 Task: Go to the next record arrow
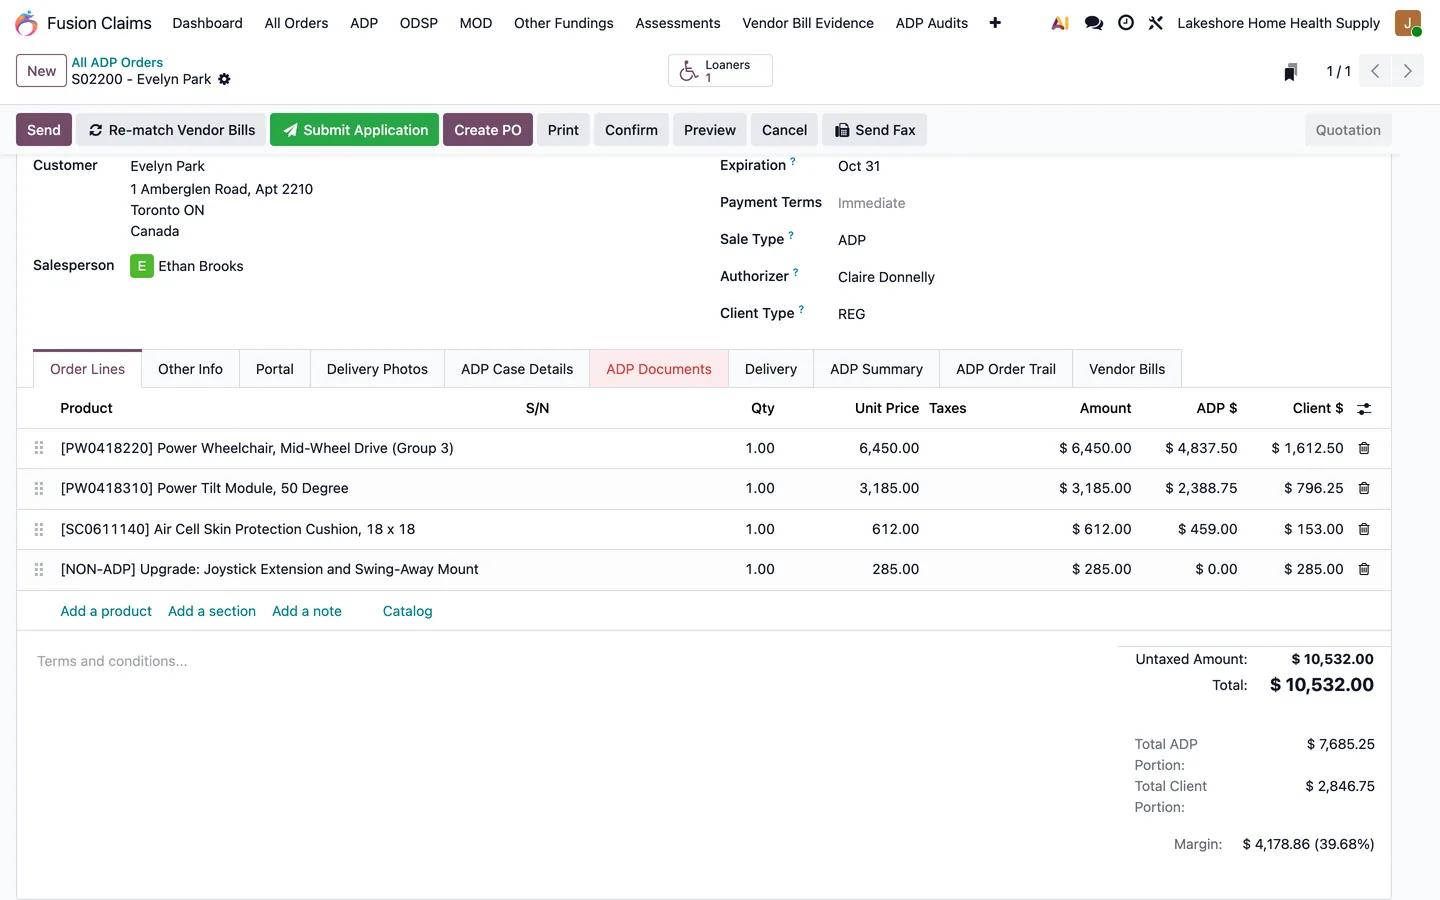pos(1408,71)
